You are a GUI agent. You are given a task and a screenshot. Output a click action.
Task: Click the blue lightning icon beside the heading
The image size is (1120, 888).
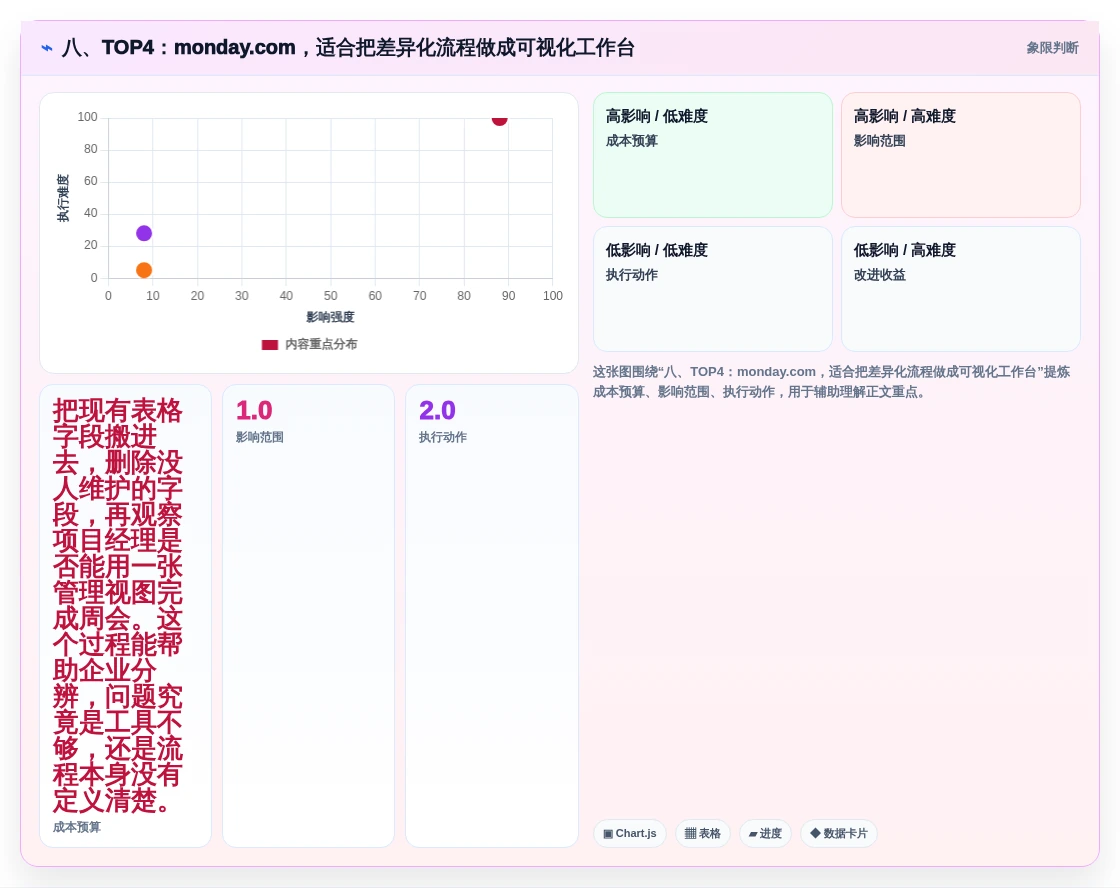pyautogui.click(x=47, y=48)
